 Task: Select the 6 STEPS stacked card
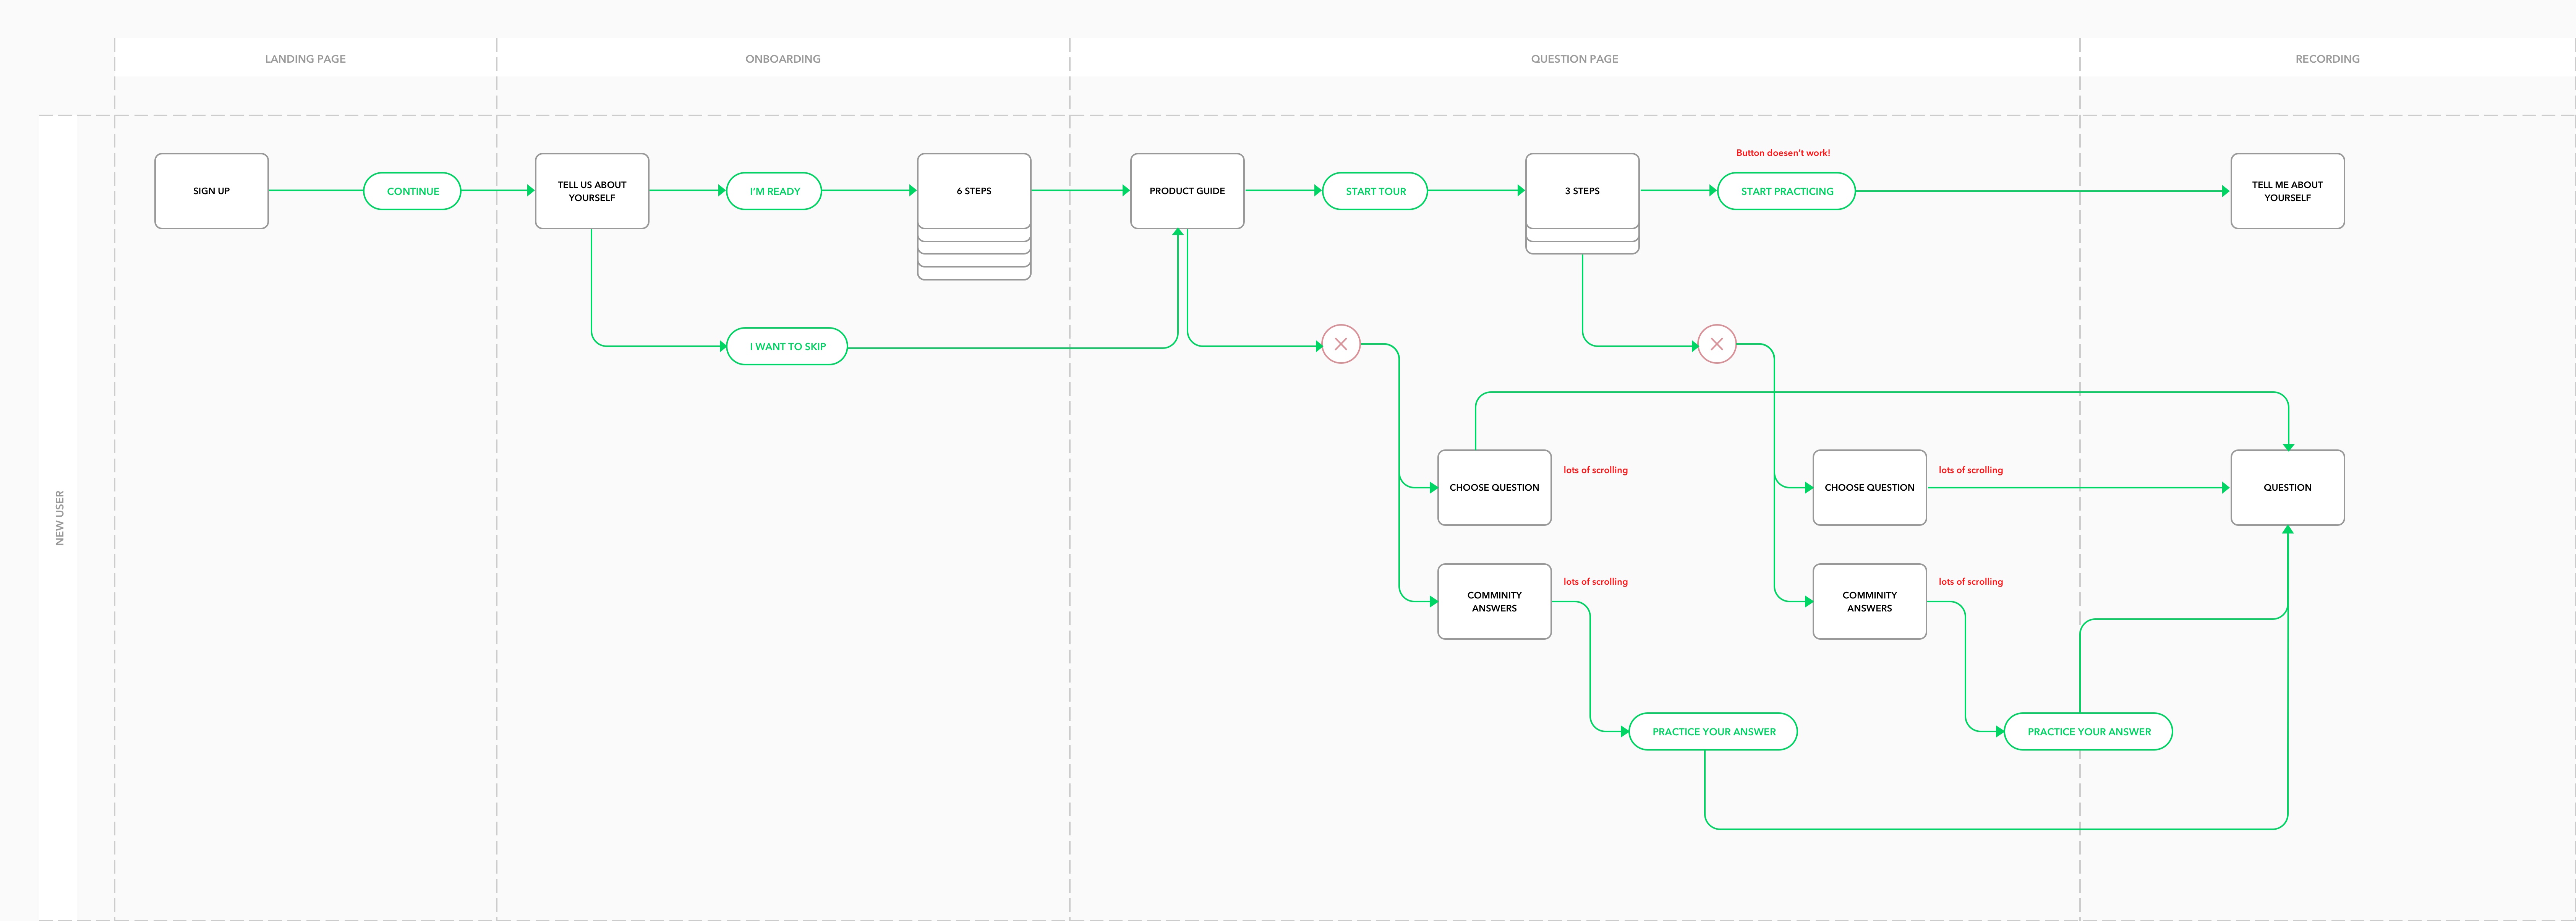pos(974,191)
